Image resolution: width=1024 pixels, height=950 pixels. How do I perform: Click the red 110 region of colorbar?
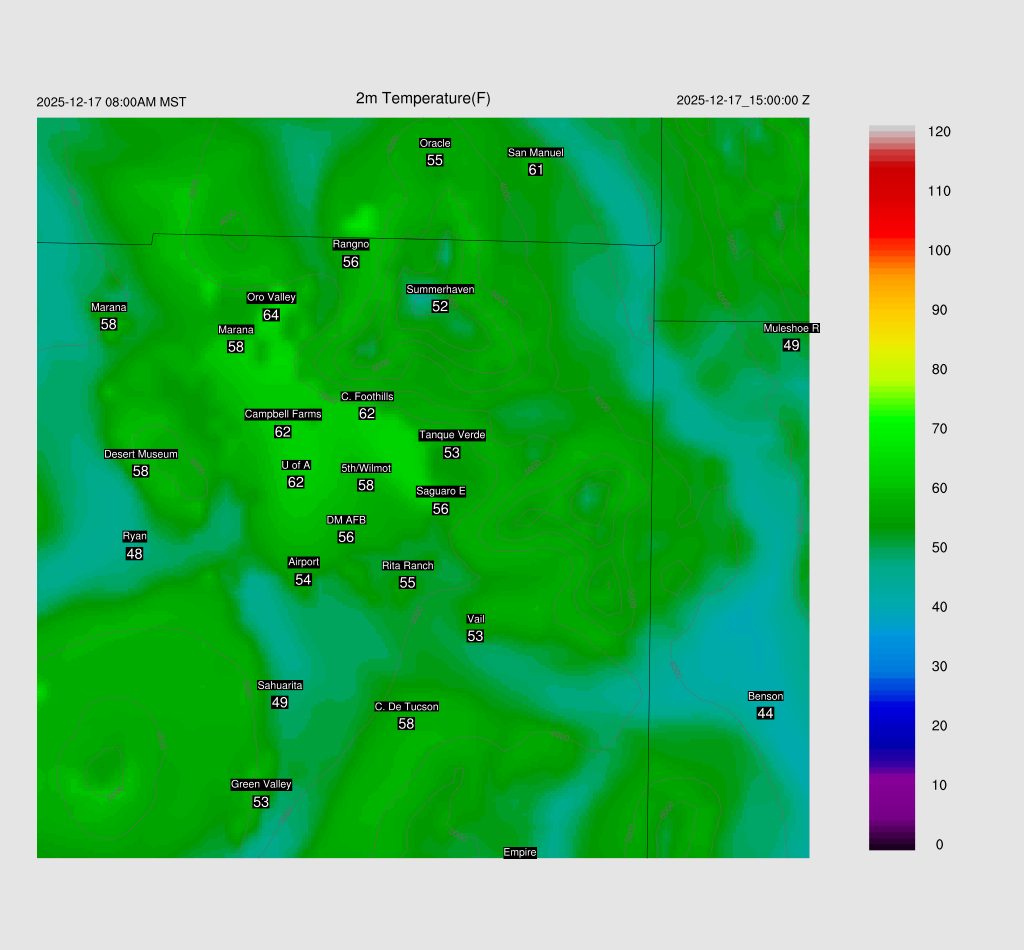pyautogui.click(x=892, y=191)
